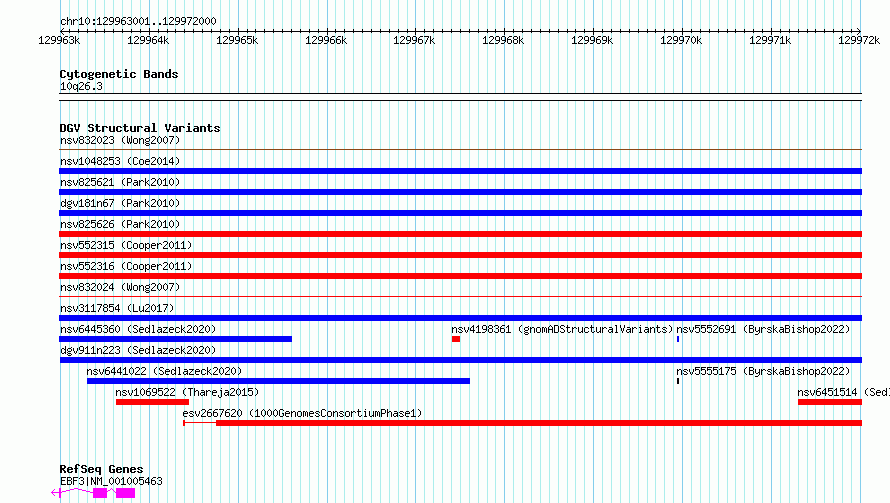Click the tiny blue marker under nsv5552691
Image resolution: width=890 pixels, height=503 pixels.
click(678, 339)
